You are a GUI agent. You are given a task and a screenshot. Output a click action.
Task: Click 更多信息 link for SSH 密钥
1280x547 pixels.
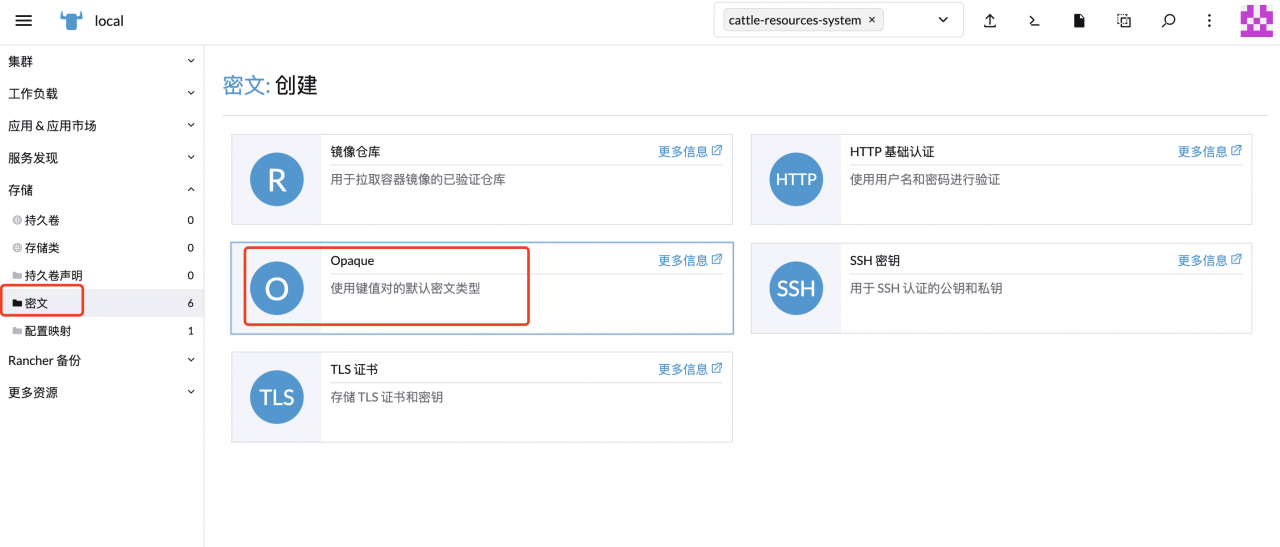[1209, 261]
